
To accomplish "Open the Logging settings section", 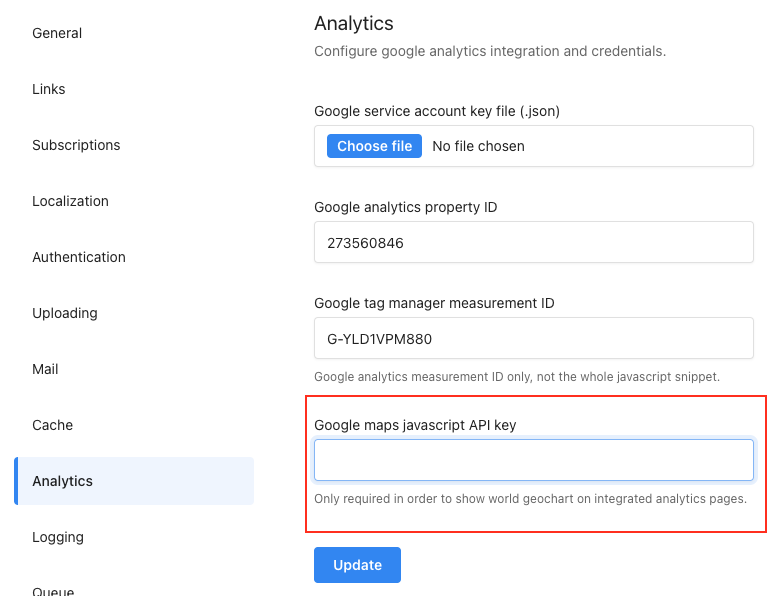I will point(58,537).
